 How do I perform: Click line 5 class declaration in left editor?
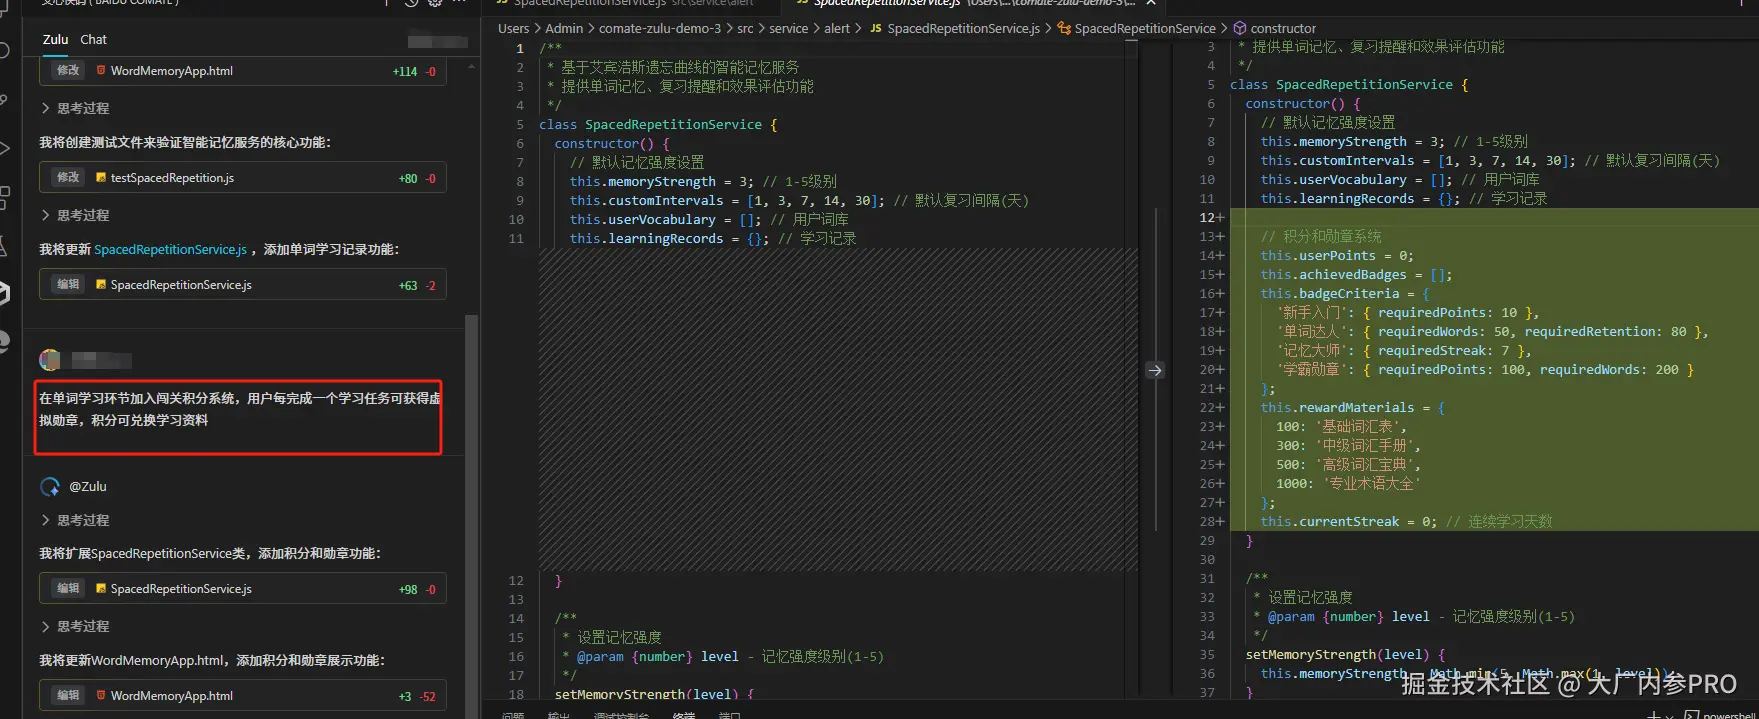point(658,125)
